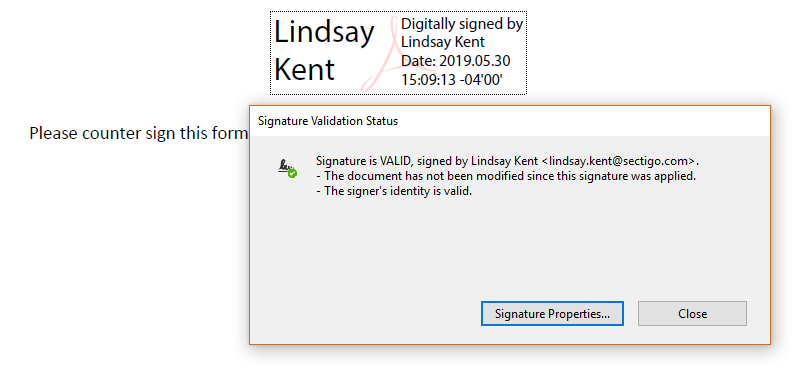
Task: Select the Signature Validation Status title bar
Action: click(x=510, y=121)
